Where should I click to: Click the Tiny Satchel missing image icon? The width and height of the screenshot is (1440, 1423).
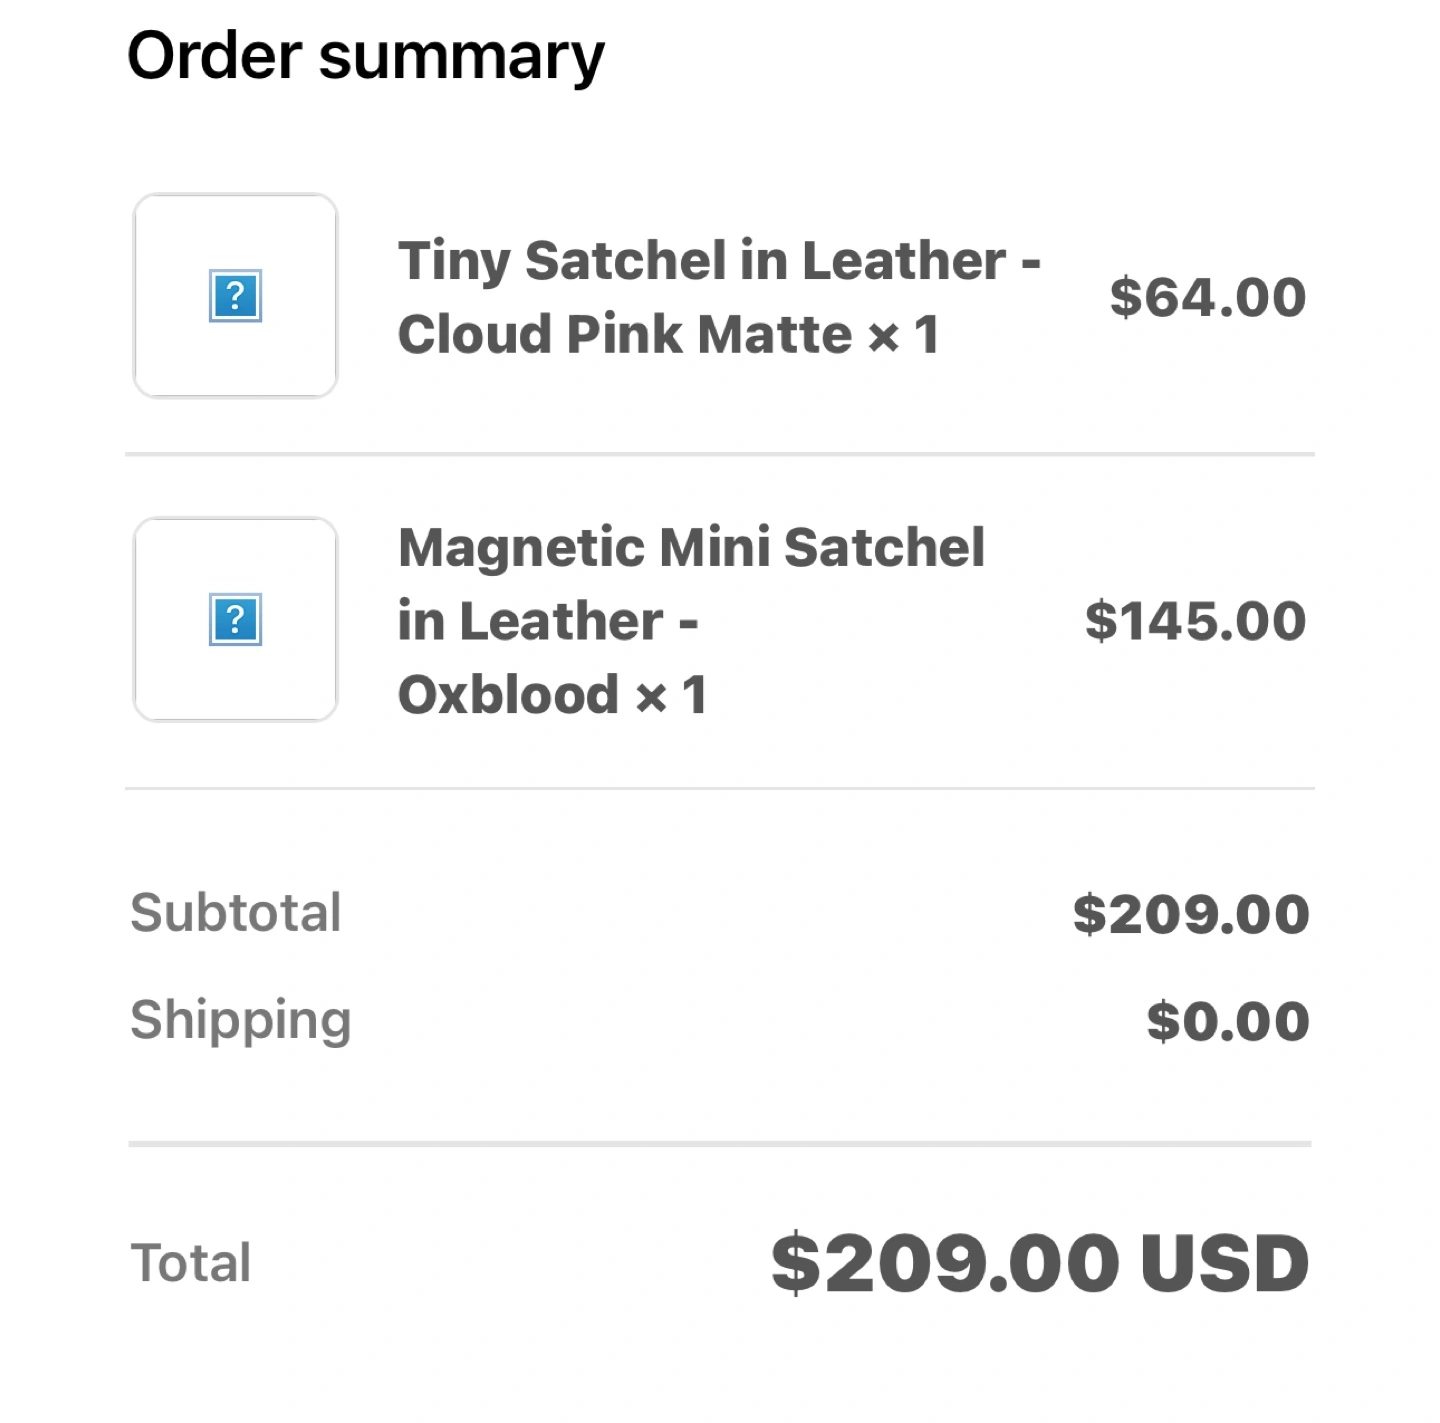(235, 296)
